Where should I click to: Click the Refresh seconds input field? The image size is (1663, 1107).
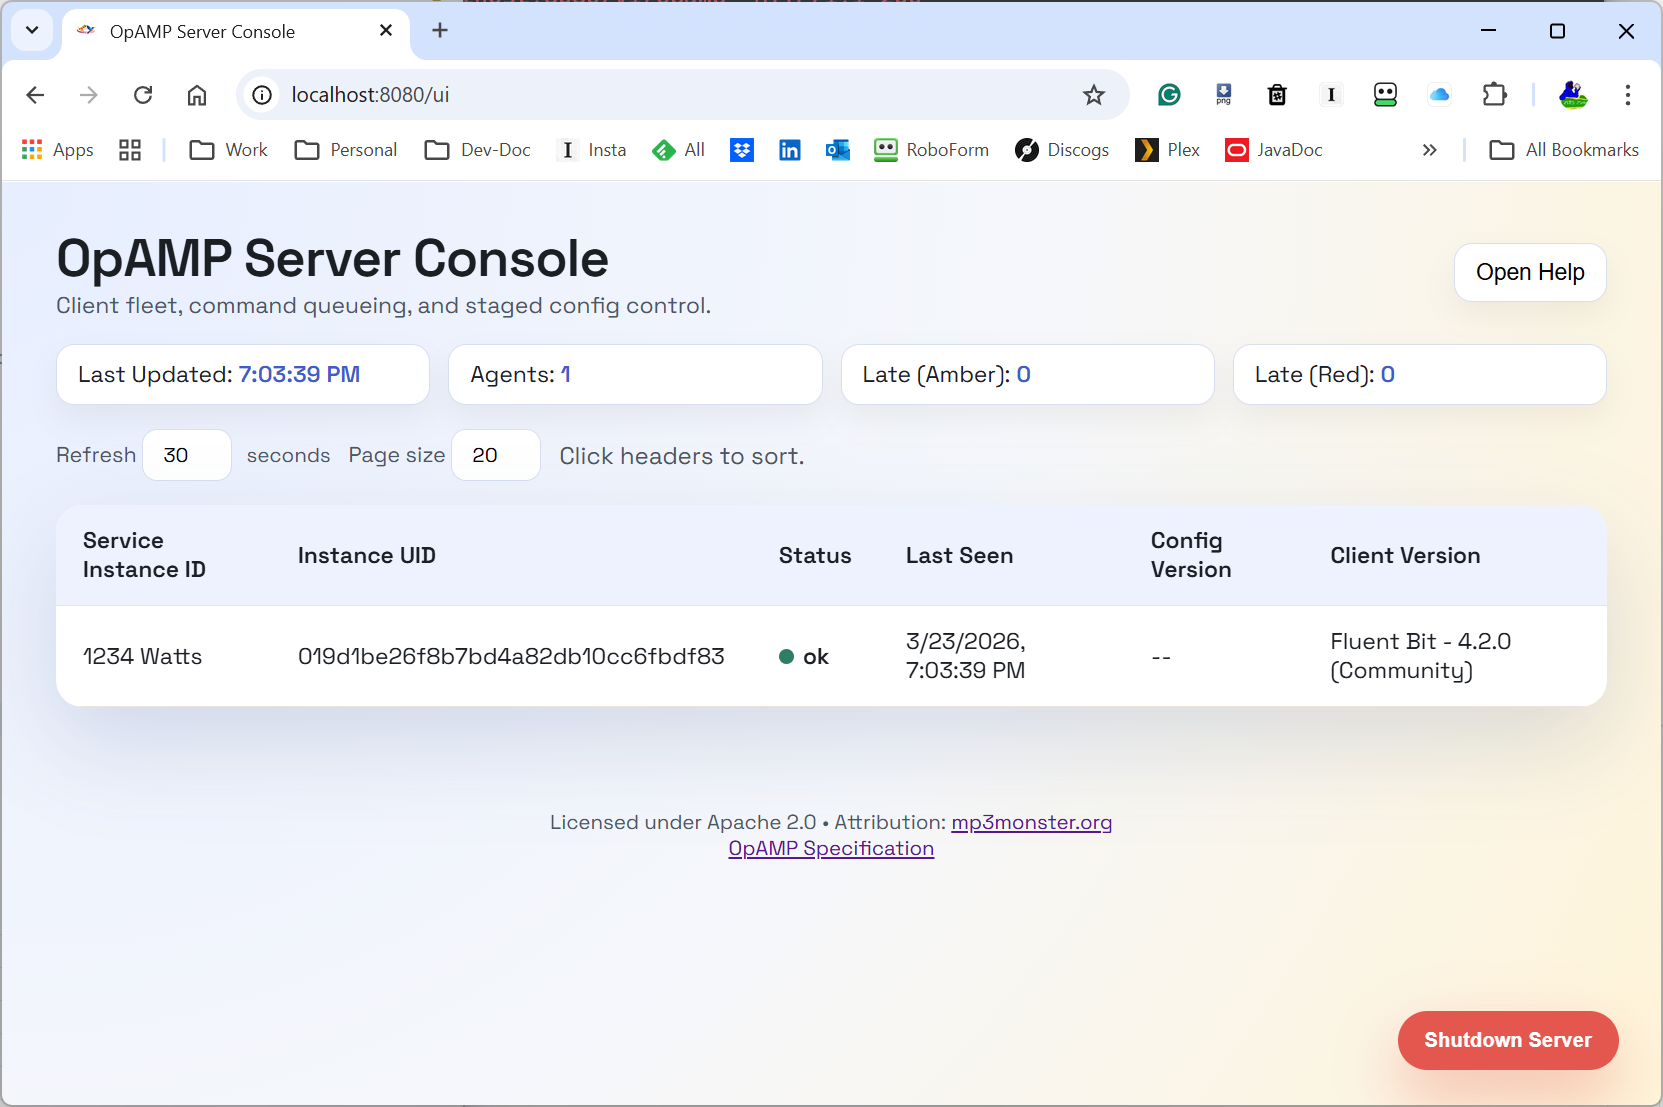tap(187, 455)
